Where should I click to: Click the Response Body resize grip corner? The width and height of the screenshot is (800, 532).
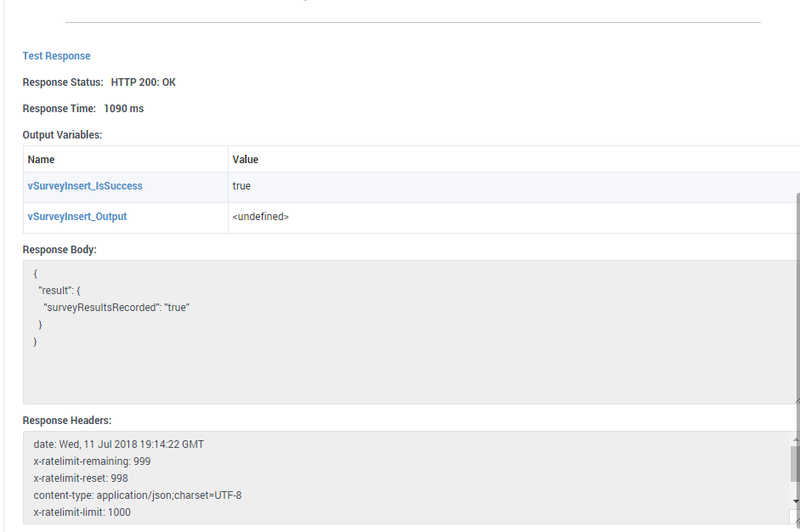[x=797, y=401]
